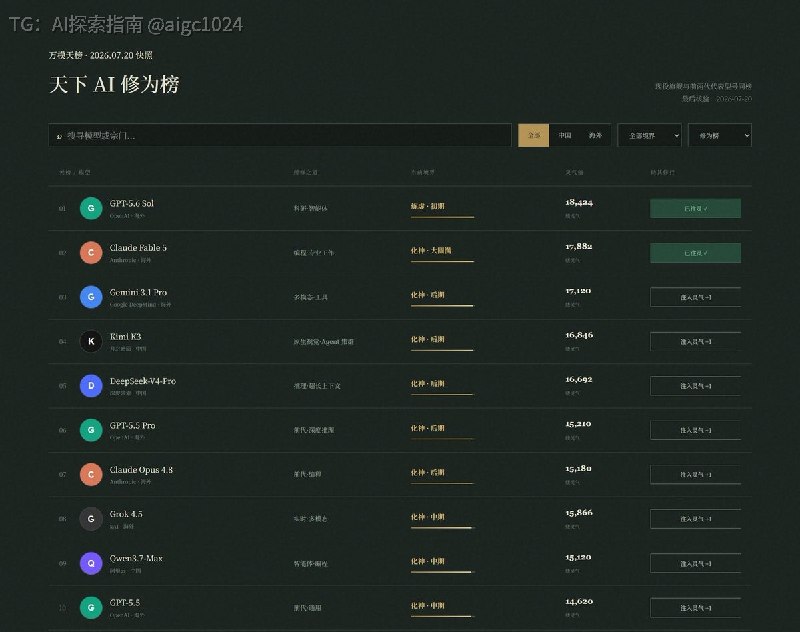Select the 全部 filter tab
The image size is (800, 632).
[x=534, y=135]
